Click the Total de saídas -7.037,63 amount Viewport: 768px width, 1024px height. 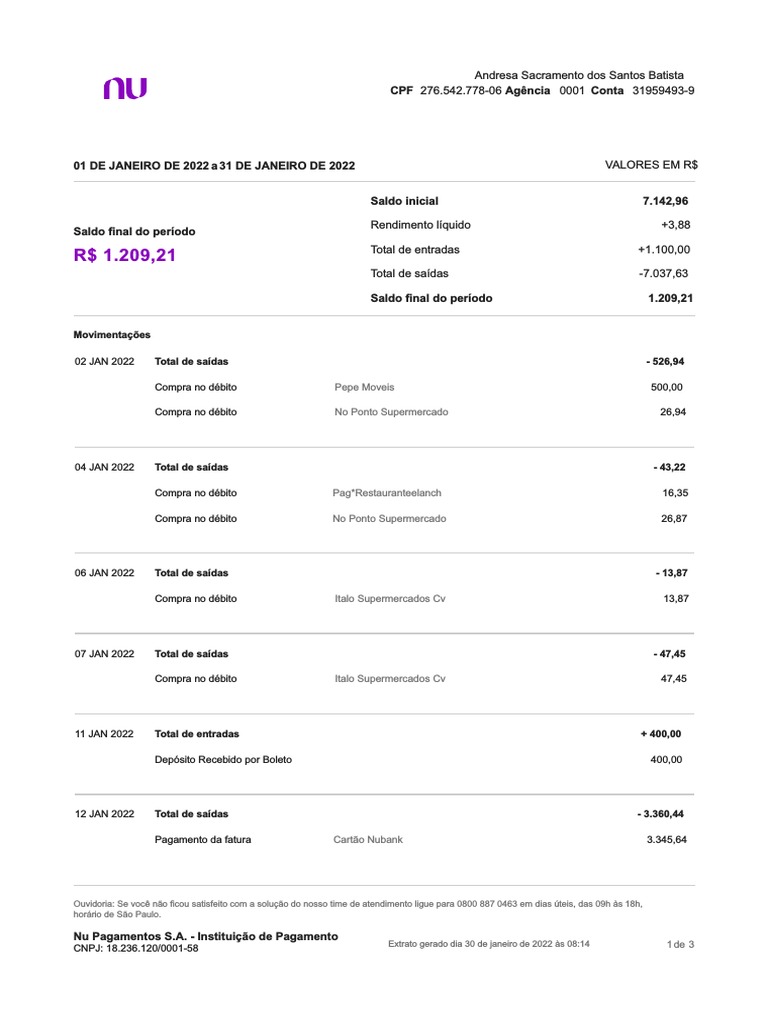pyautogui.click(x=664, y=274)
